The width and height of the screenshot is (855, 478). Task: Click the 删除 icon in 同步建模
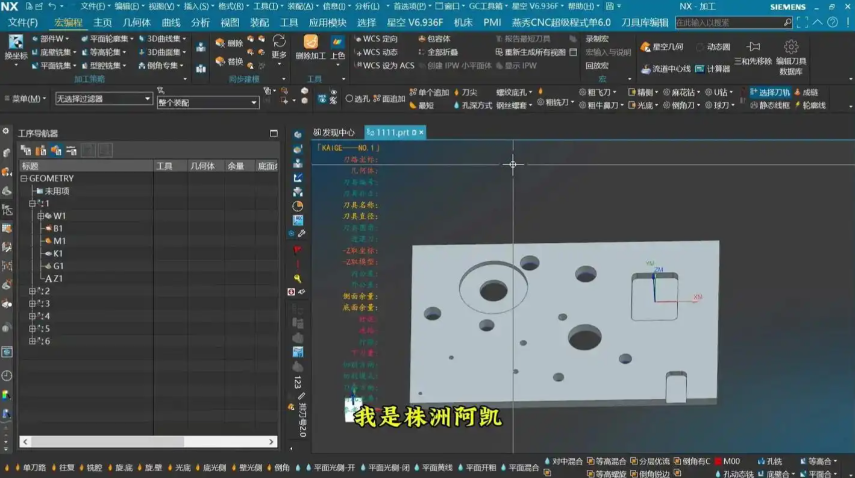tap(220, 43)
